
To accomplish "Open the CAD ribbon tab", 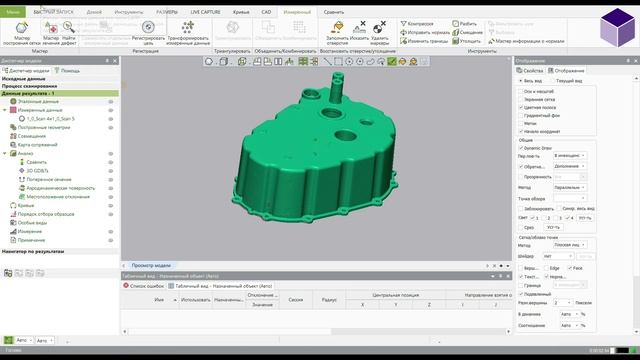I will [x=266, y=12].
